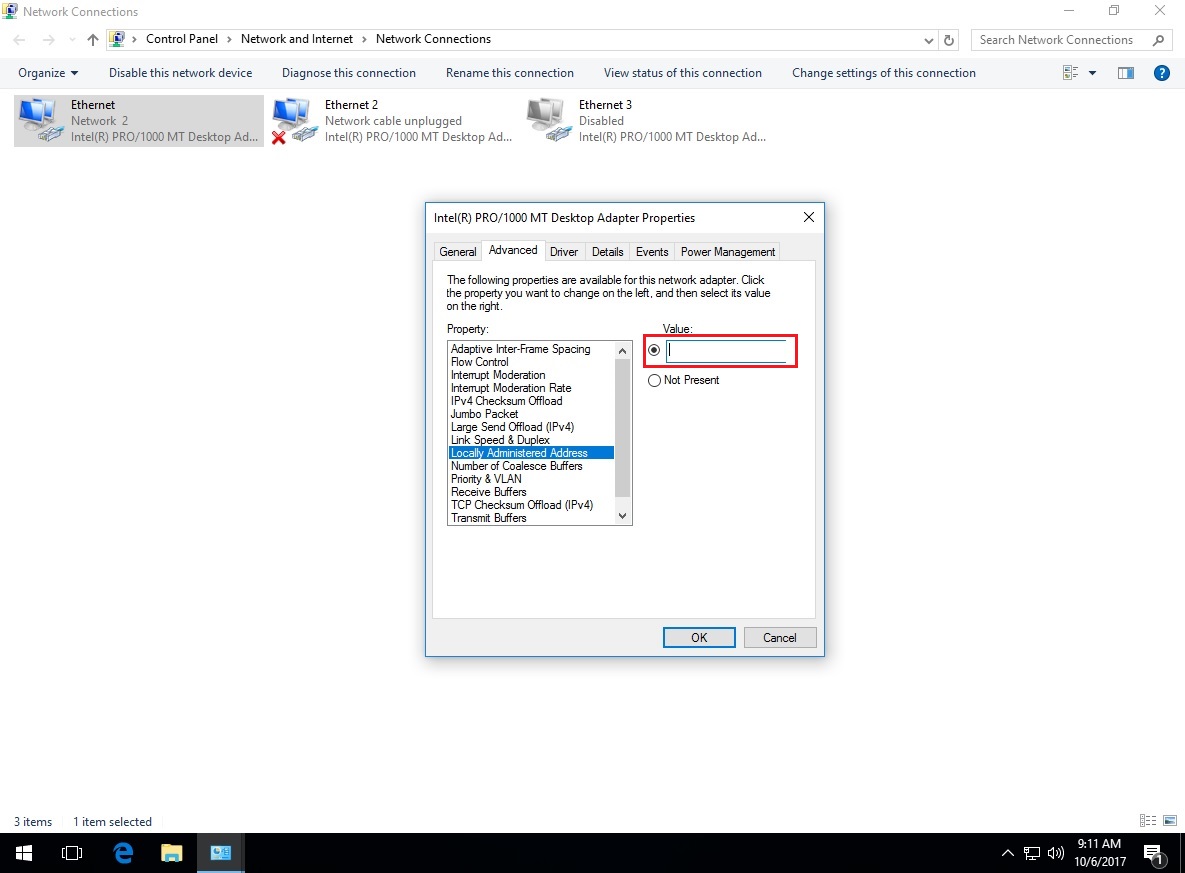Select Flow Control property

pos(531,362)
